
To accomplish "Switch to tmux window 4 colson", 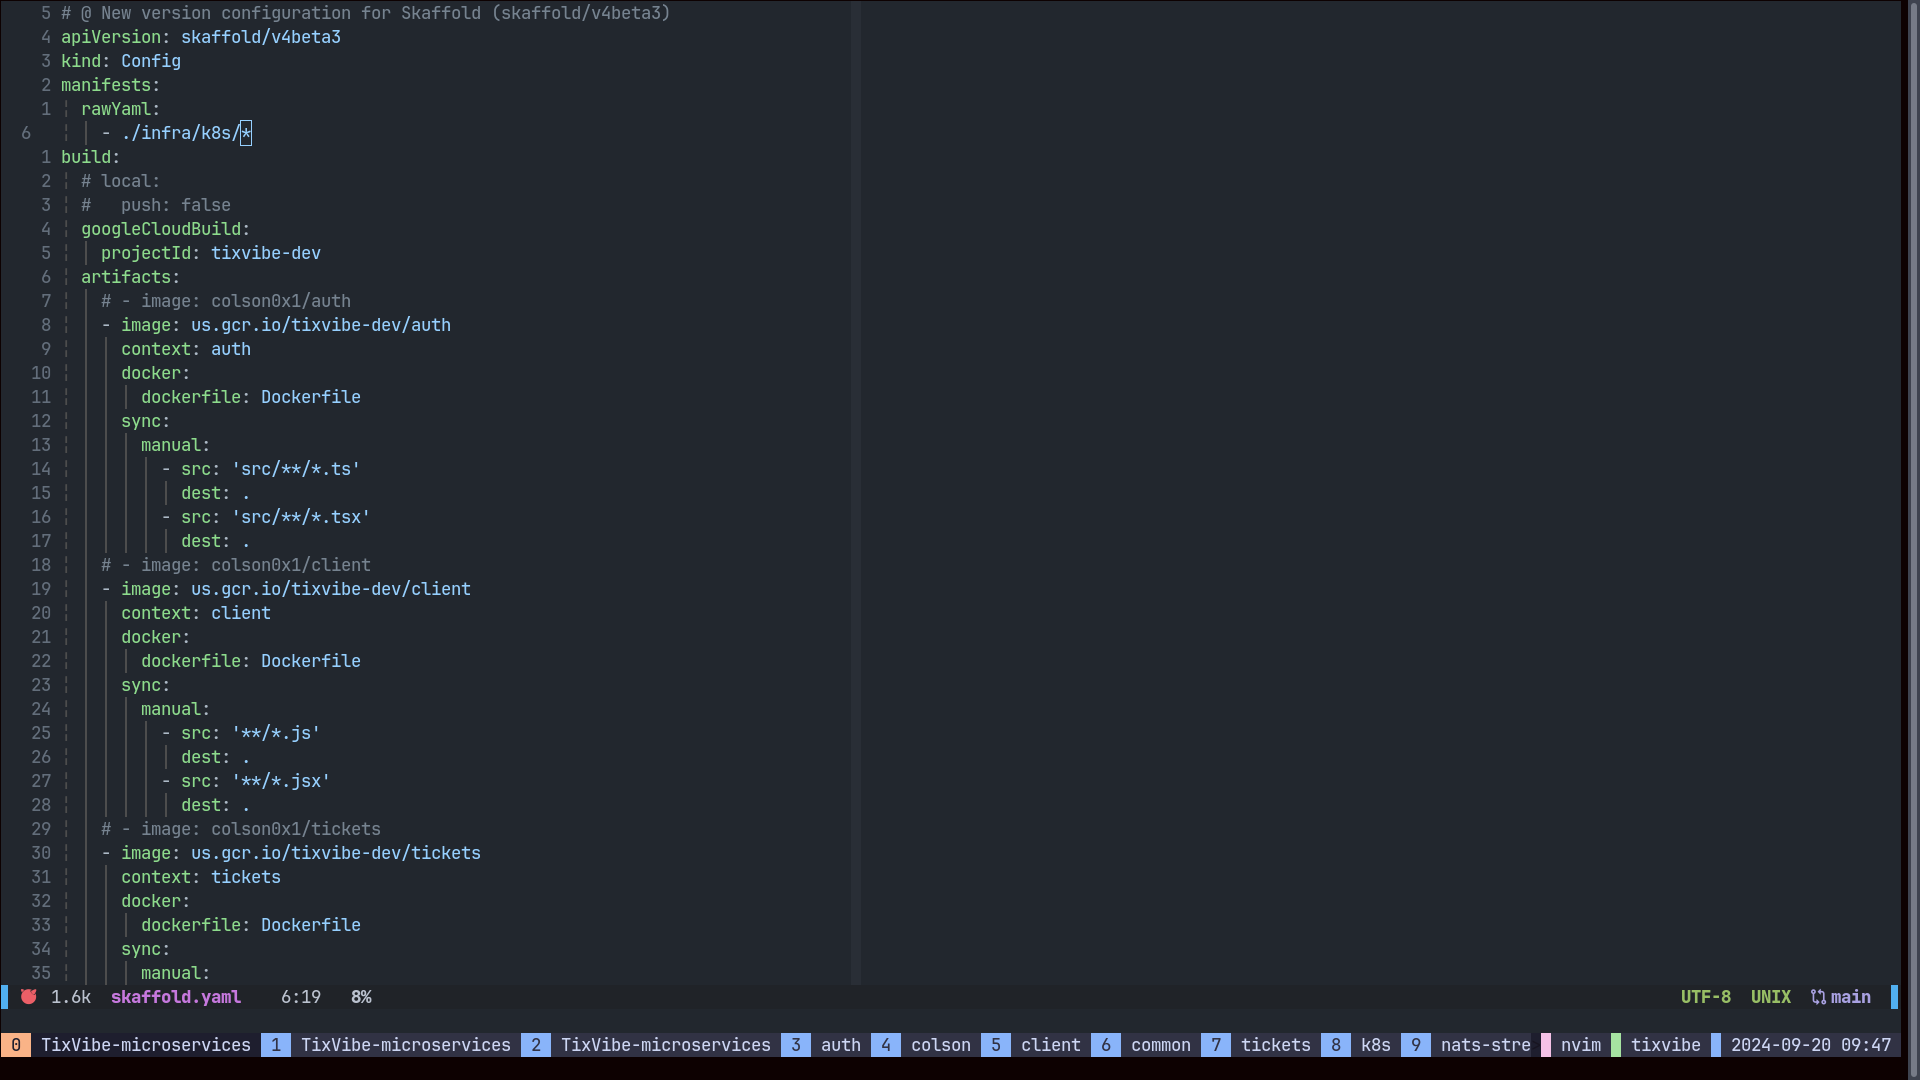I will coord(940,1045).
